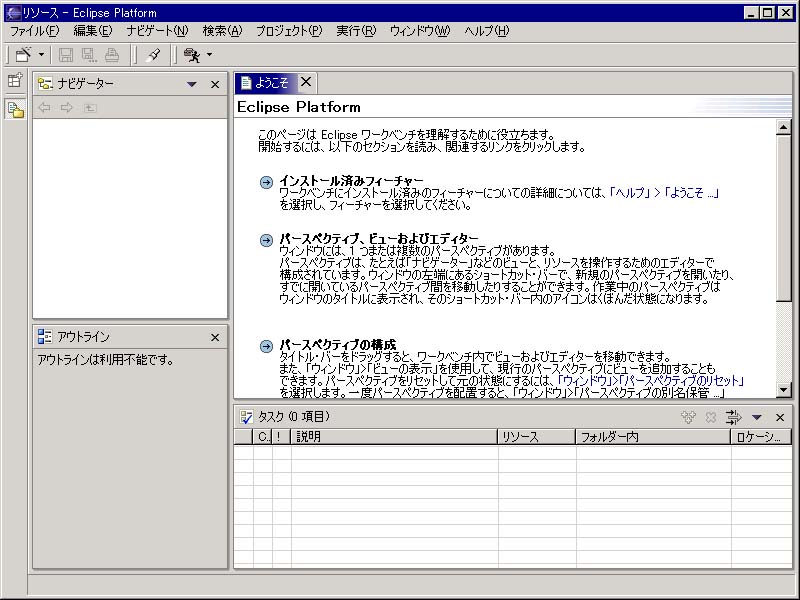800x600 pixels.
Task: Maximize the Eclipse Platform window
Action: [768, 12]
